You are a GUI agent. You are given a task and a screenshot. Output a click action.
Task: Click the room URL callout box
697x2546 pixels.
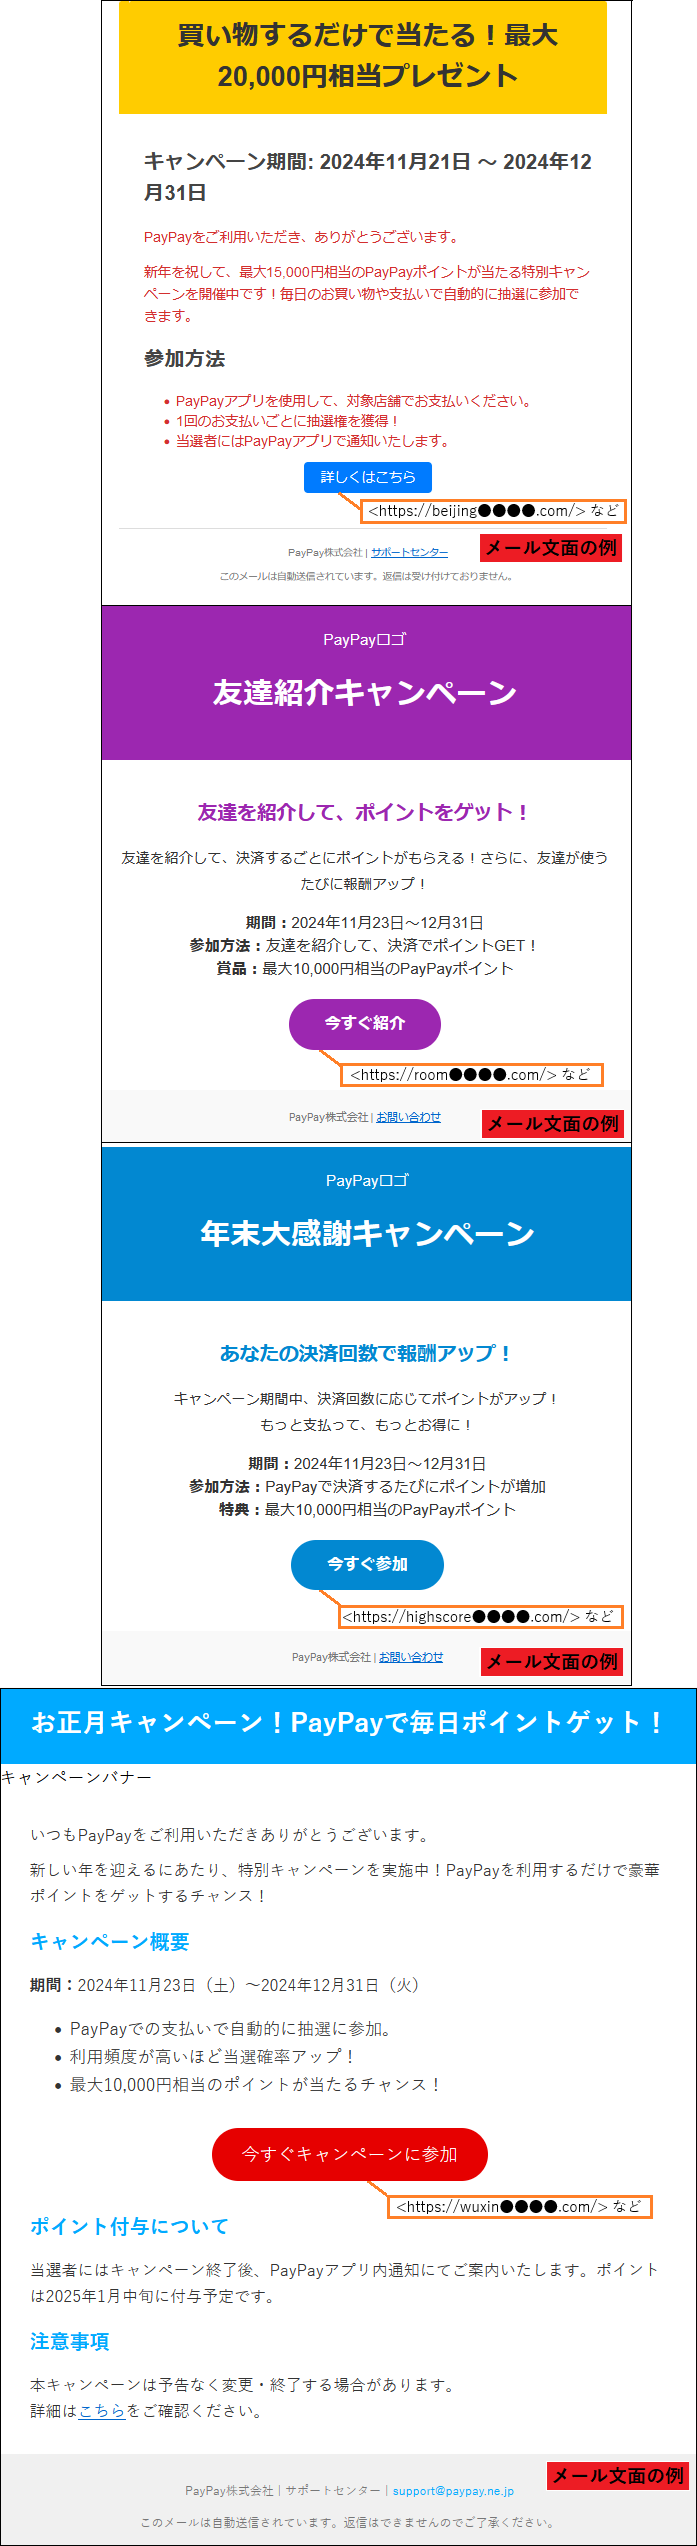pyautogui.click(x=471, y=1075)
